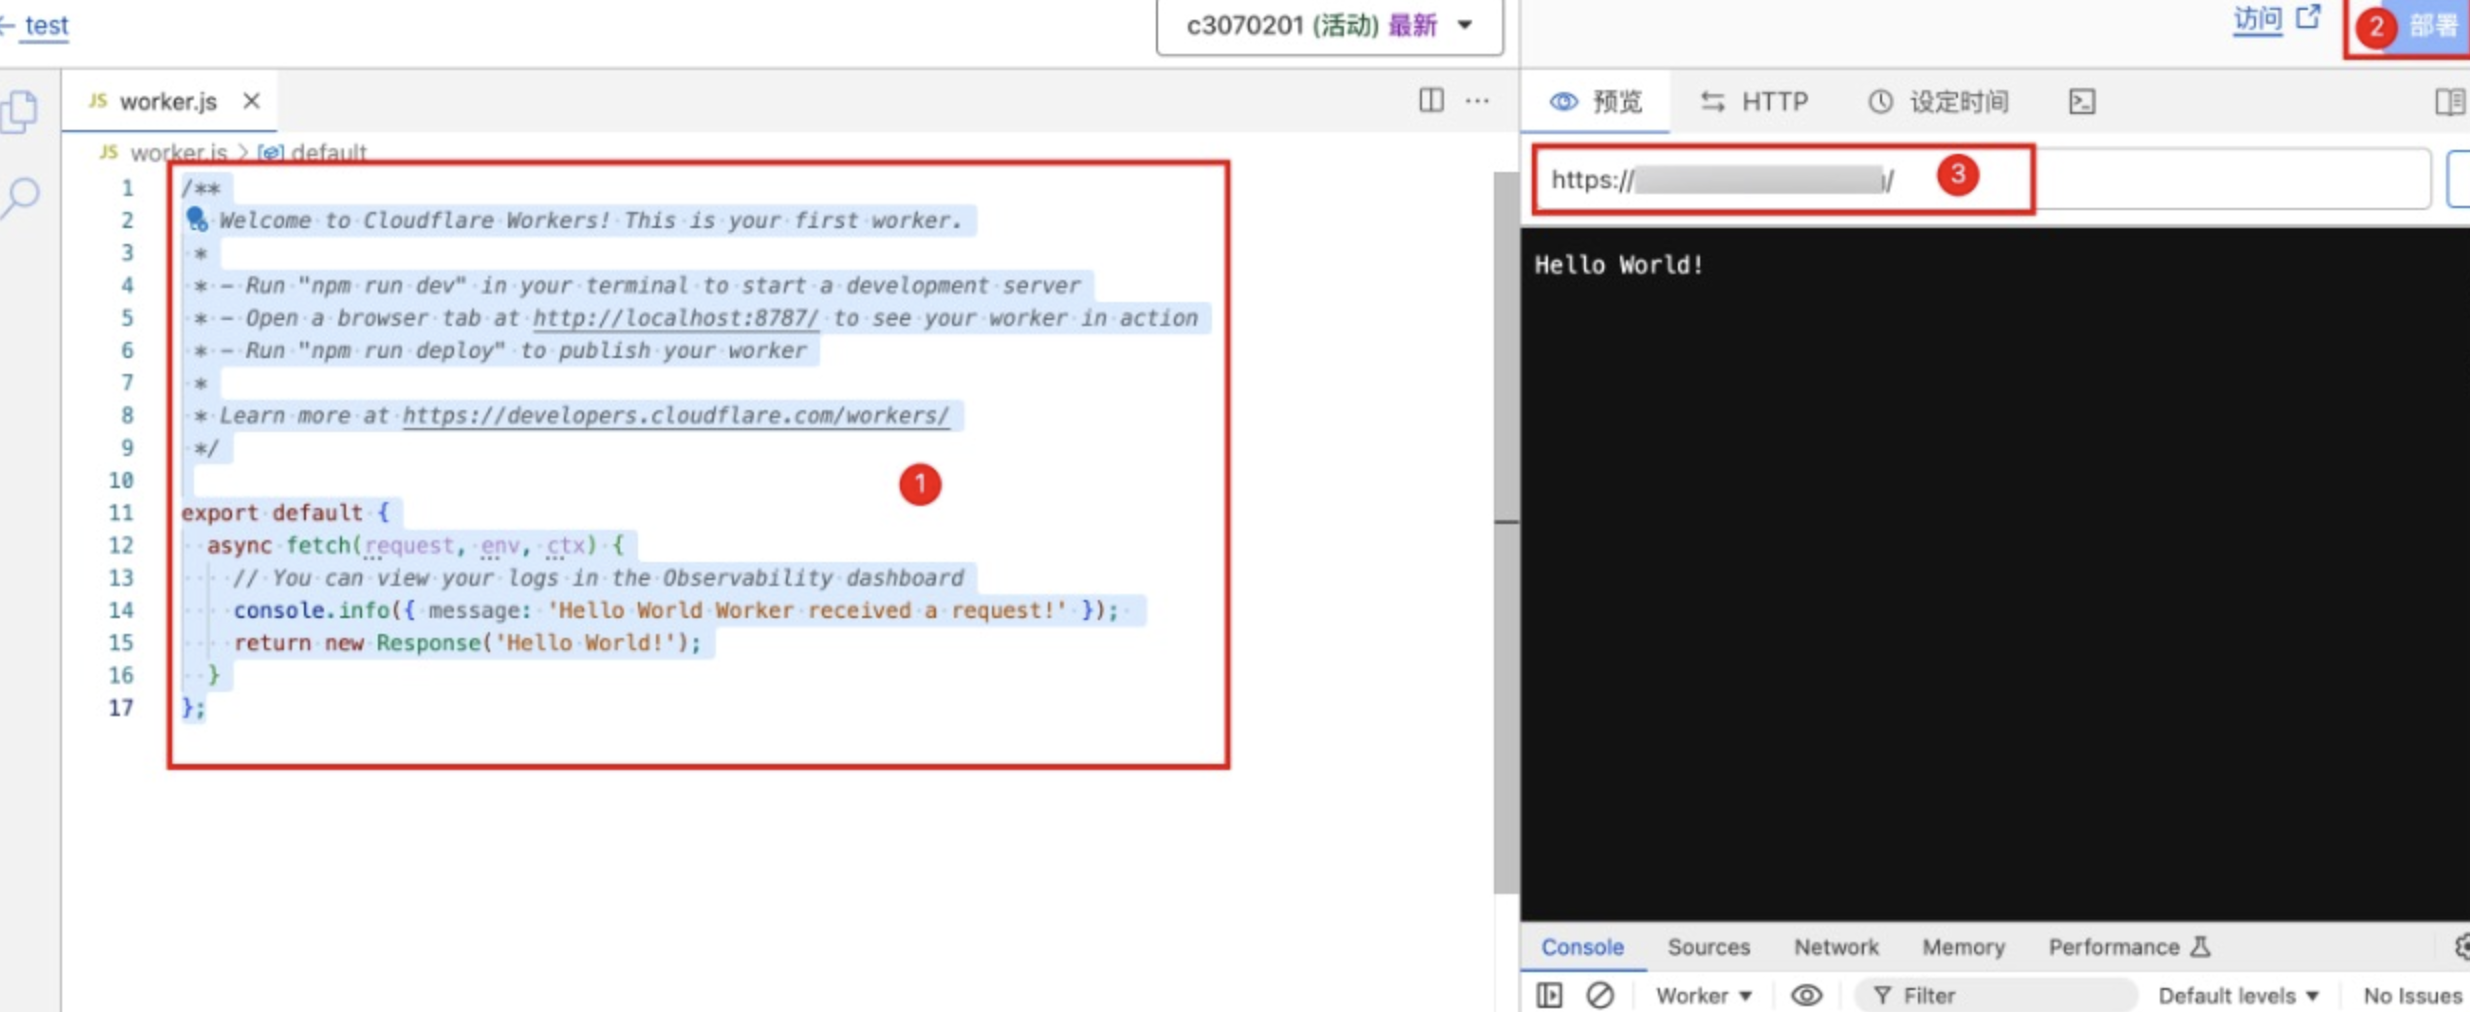This screenshot has width=2470, height=1012.
Task: Click line number 11 in gutter
Action: (x=120, y=513)
